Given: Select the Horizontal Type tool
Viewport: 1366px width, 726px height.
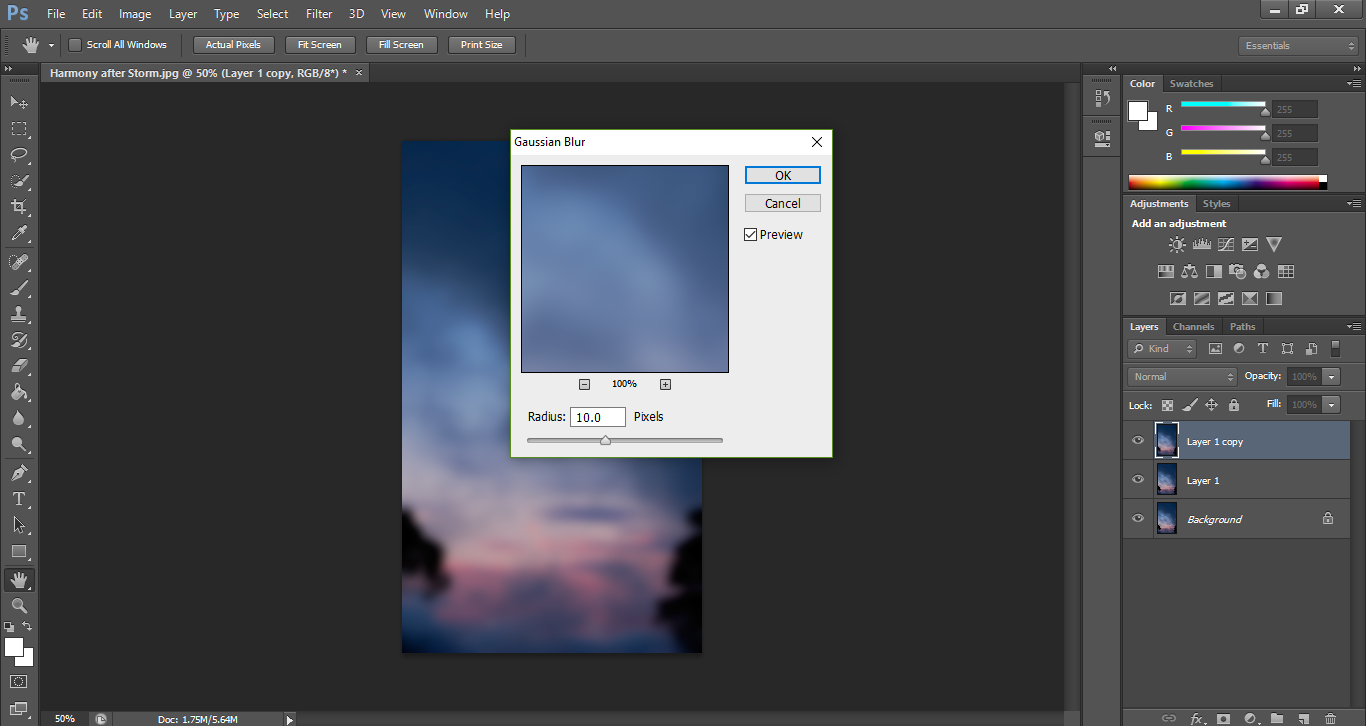Looking at the screenshot, I should tap(19, 499).
